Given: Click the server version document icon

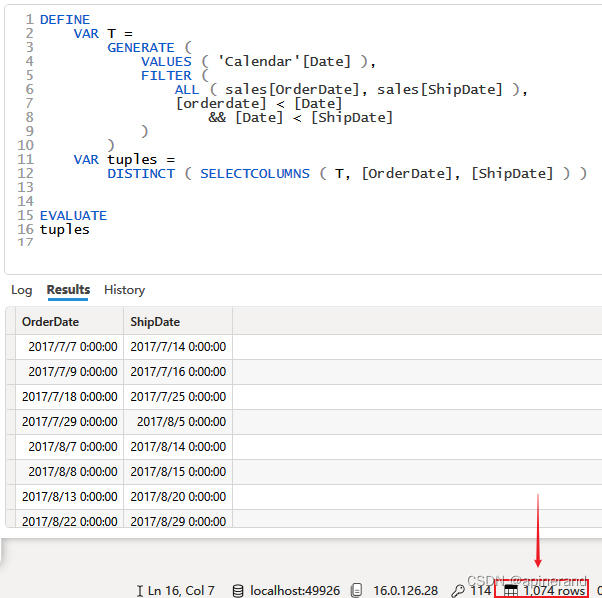Looking at the screenshot, I should 356,591.
